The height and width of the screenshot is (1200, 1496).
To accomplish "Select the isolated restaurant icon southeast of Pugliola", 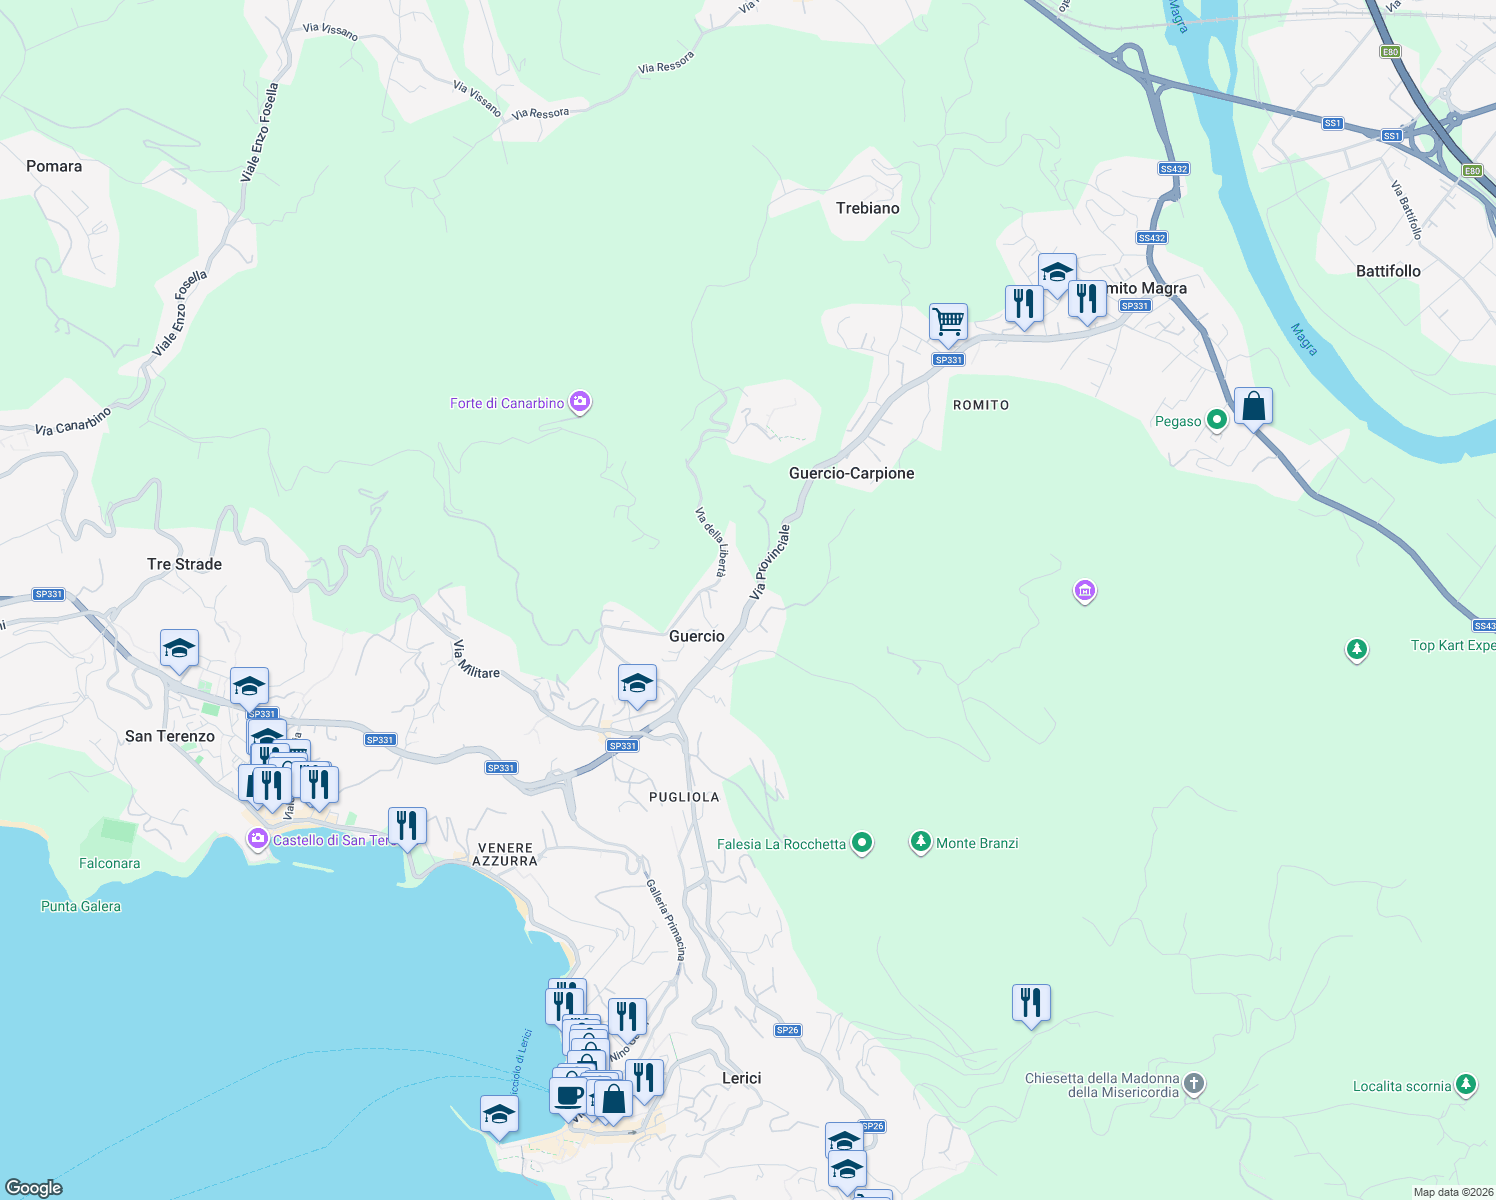I will point(1031,1002).
